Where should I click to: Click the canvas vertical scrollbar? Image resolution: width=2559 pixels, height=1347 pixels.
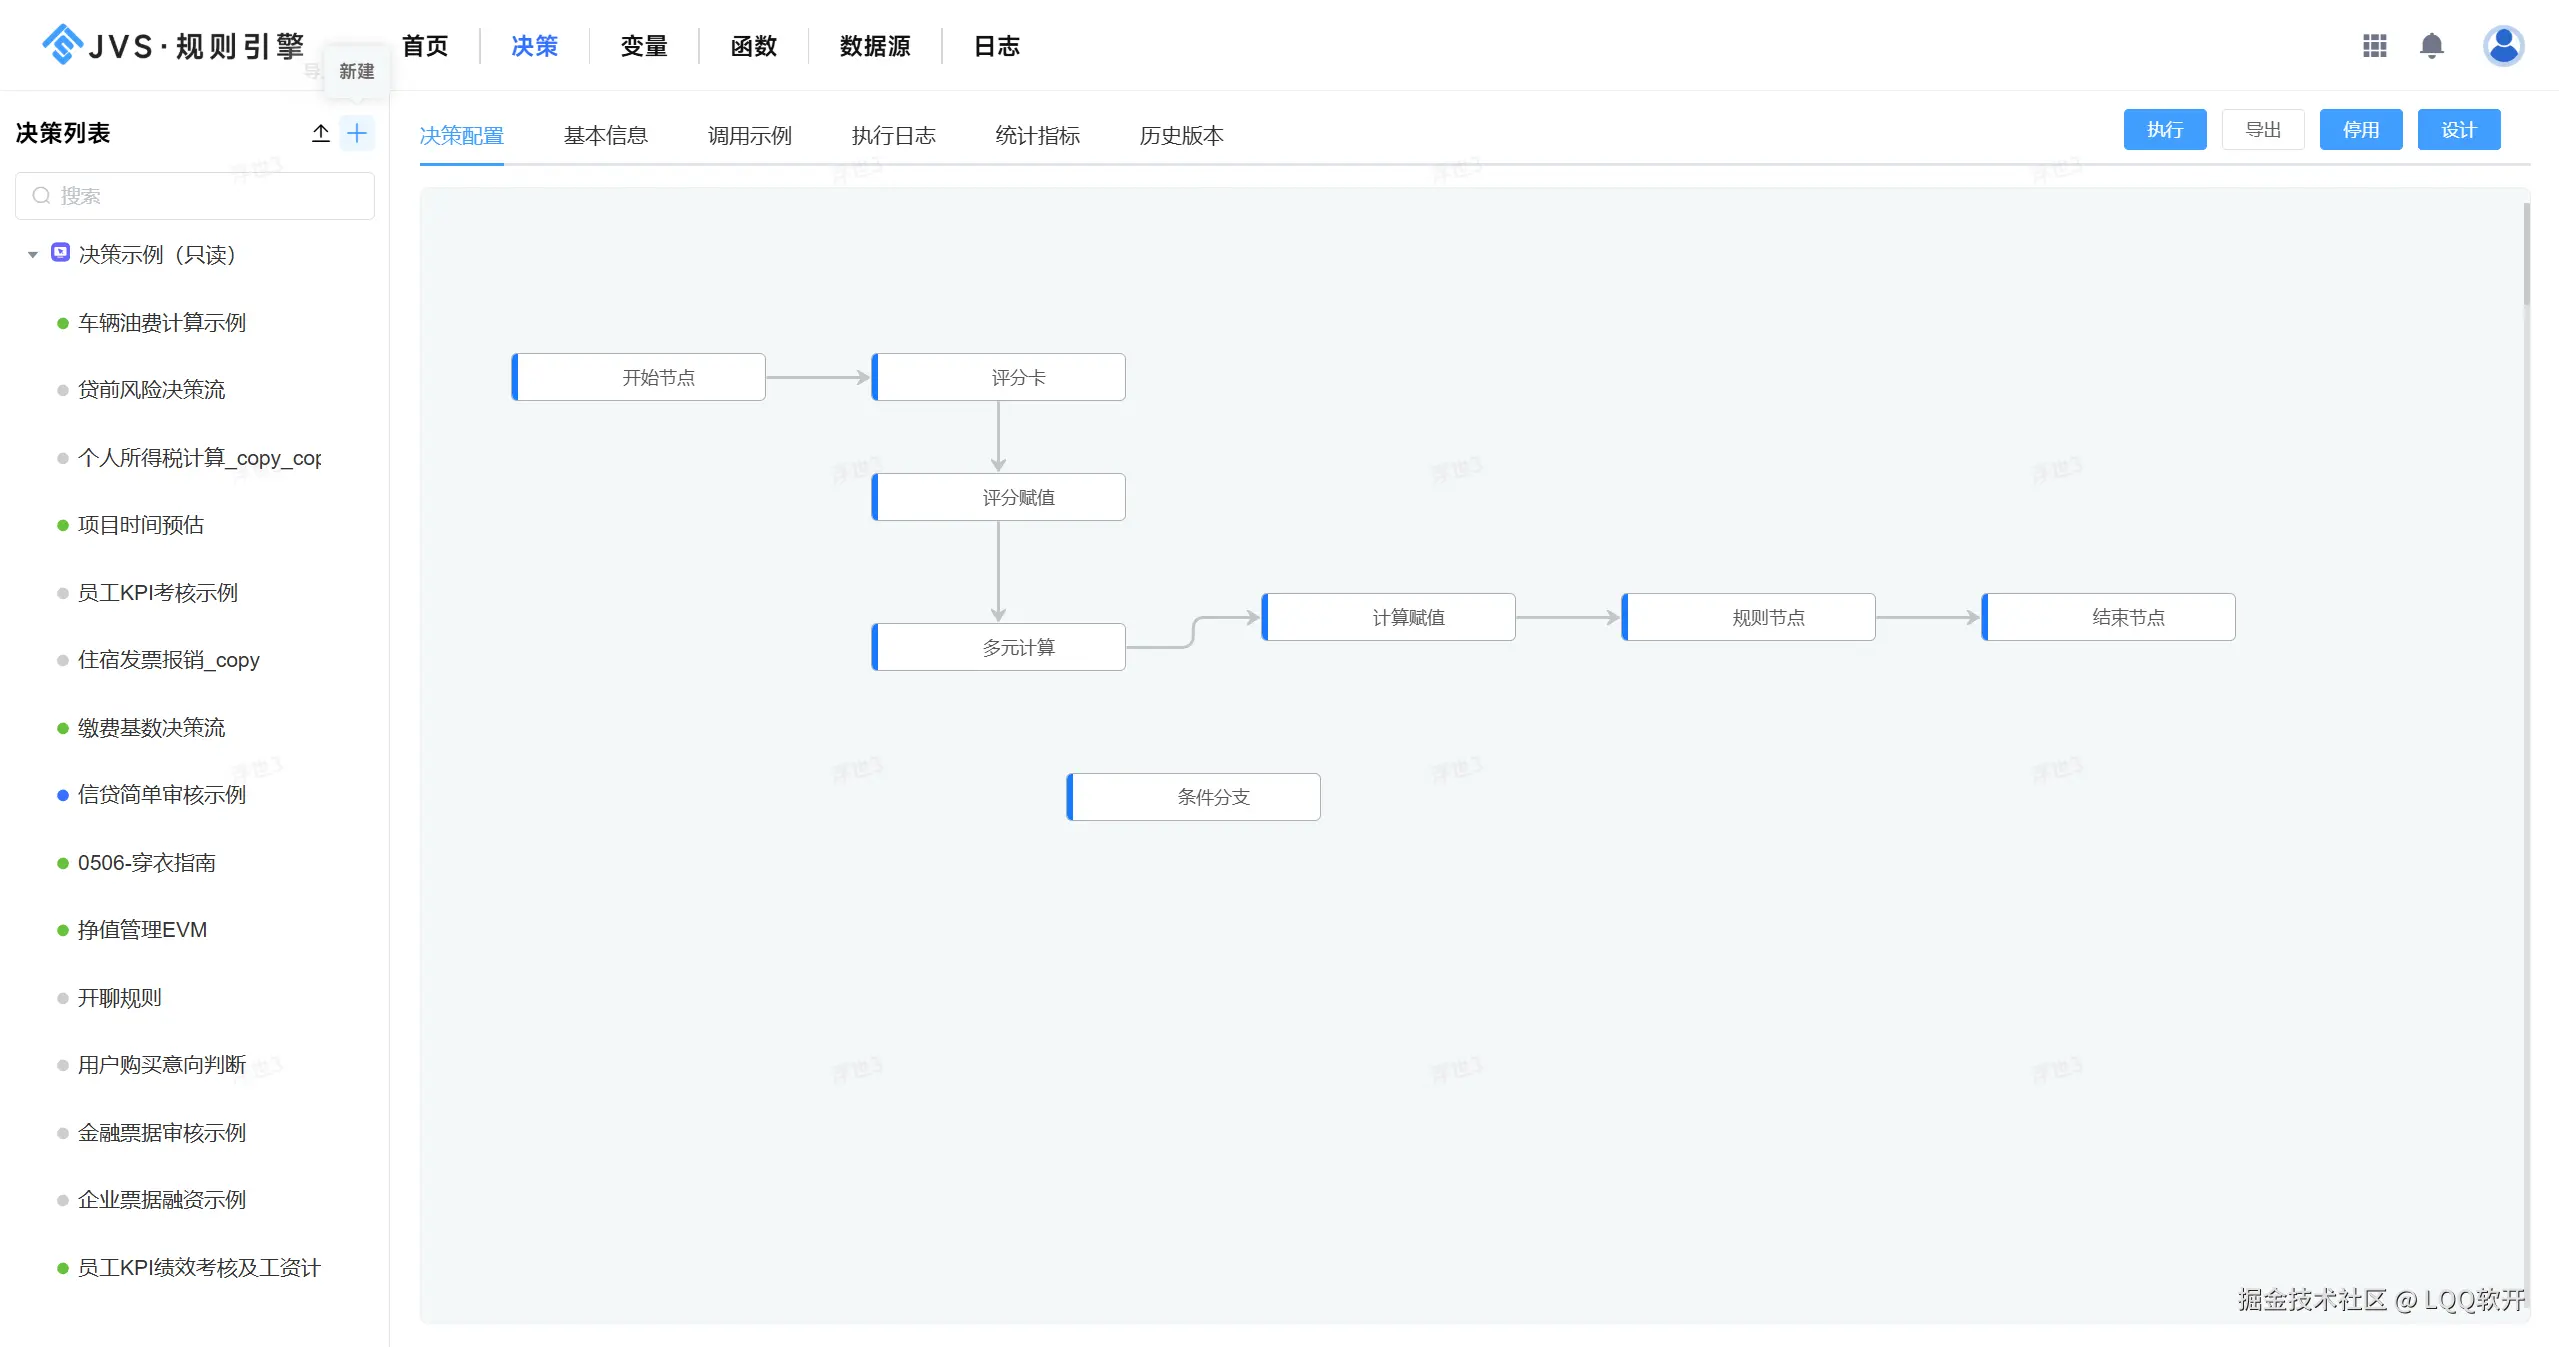(2526, 255)
